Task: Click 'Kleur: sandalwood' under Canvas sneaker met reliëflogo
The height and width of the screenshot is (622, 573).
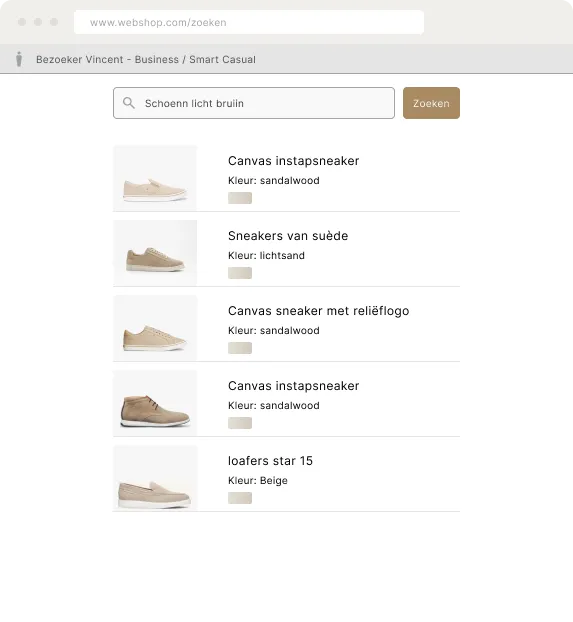Action: [274, 330]
